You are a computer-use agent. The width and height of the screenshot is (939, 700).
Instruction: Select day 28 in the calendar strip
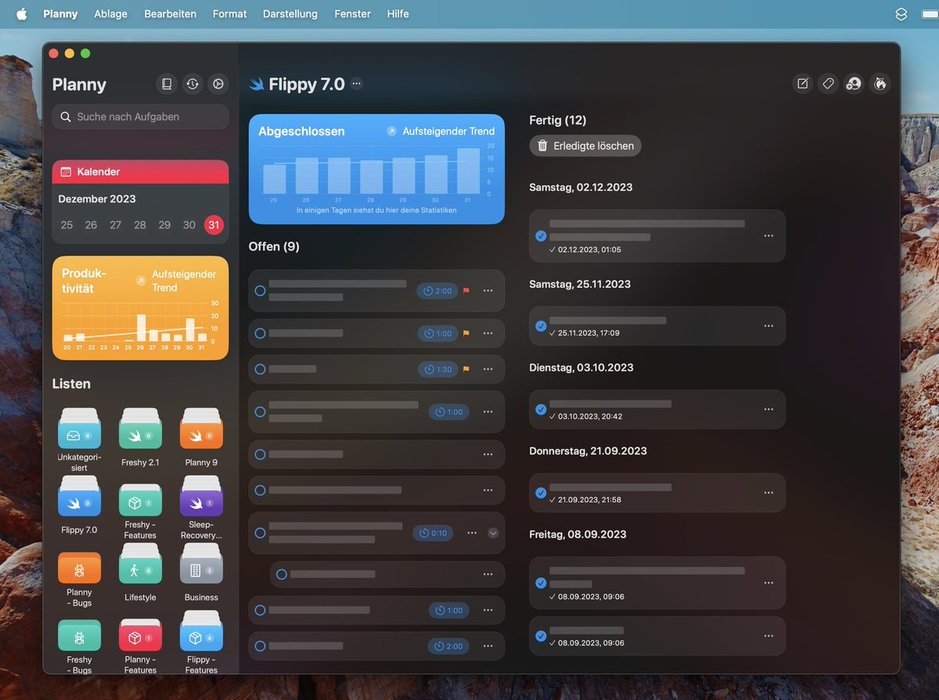[140, 225]
